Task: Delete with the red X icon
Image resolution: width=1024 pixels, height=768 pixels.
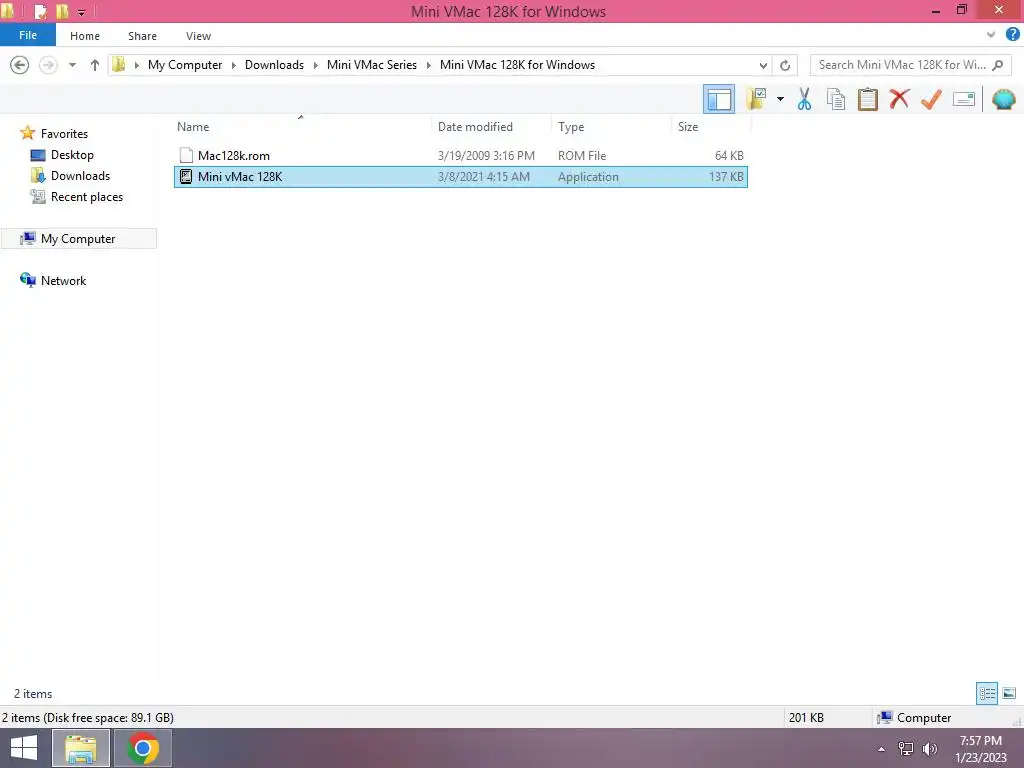Action: (899, 99)
